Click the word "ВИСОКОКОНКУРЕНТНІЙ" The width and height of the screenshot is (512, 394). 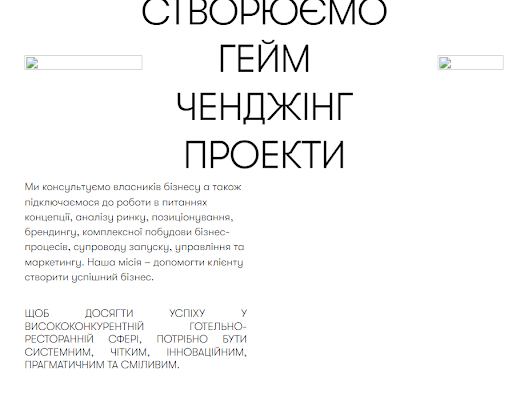(84, 326)
